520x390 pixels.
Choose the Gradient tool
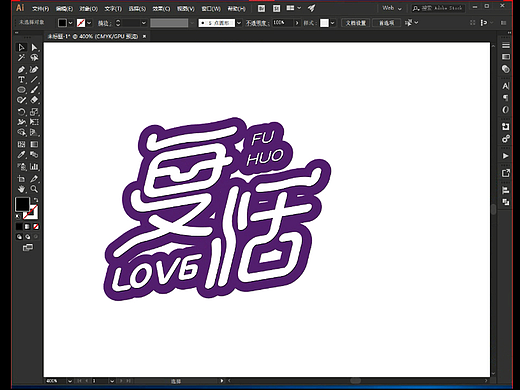[x=34, y=144]
